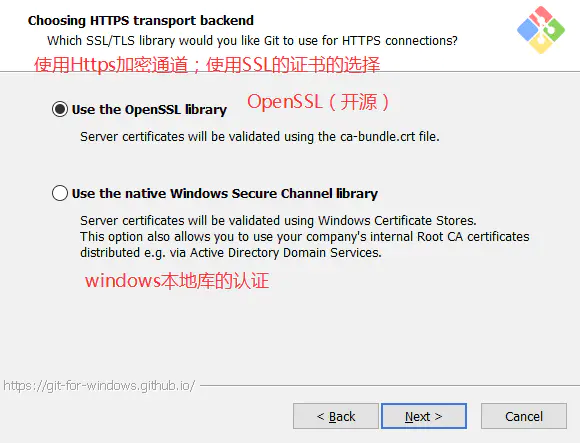Click the 'Windows Certificate Stores' description line

(x=278, y=221)
